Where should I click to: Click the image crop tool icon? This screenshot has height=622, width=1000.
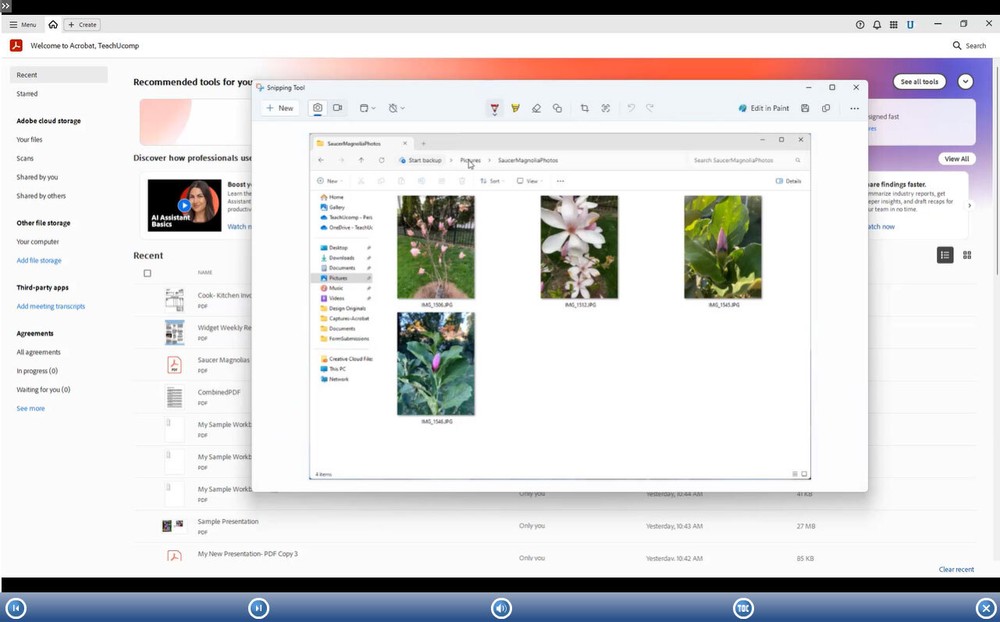[585, 108]
